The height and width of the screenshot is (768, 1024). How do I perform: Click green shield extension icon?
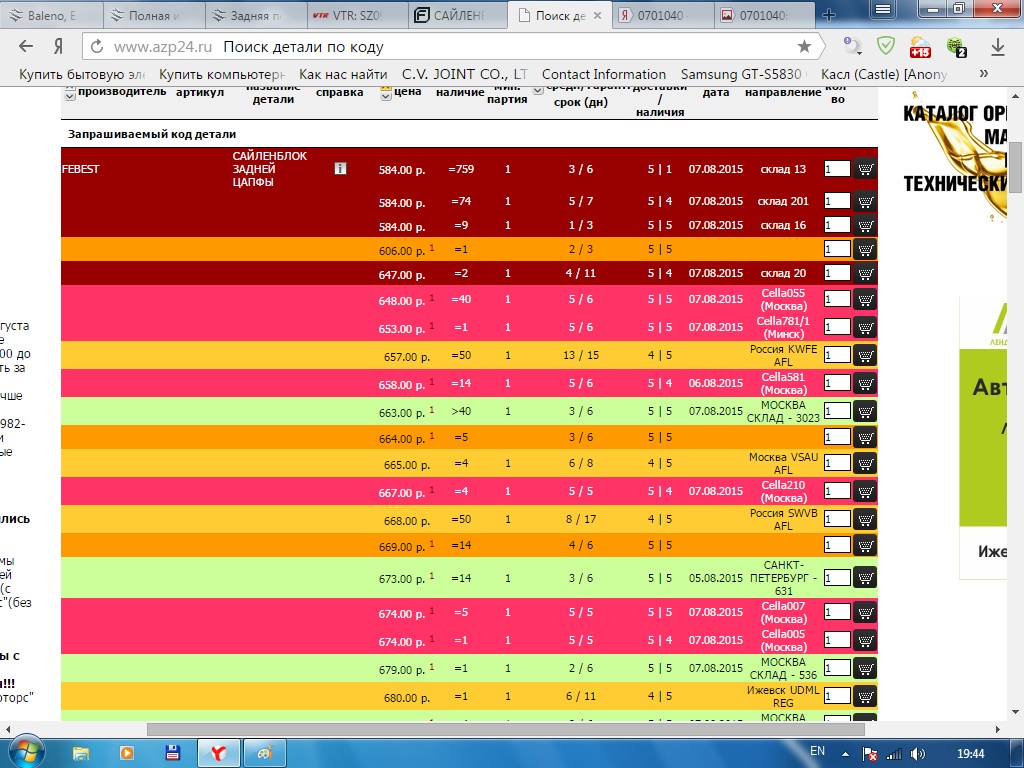(x=886, y=46)
